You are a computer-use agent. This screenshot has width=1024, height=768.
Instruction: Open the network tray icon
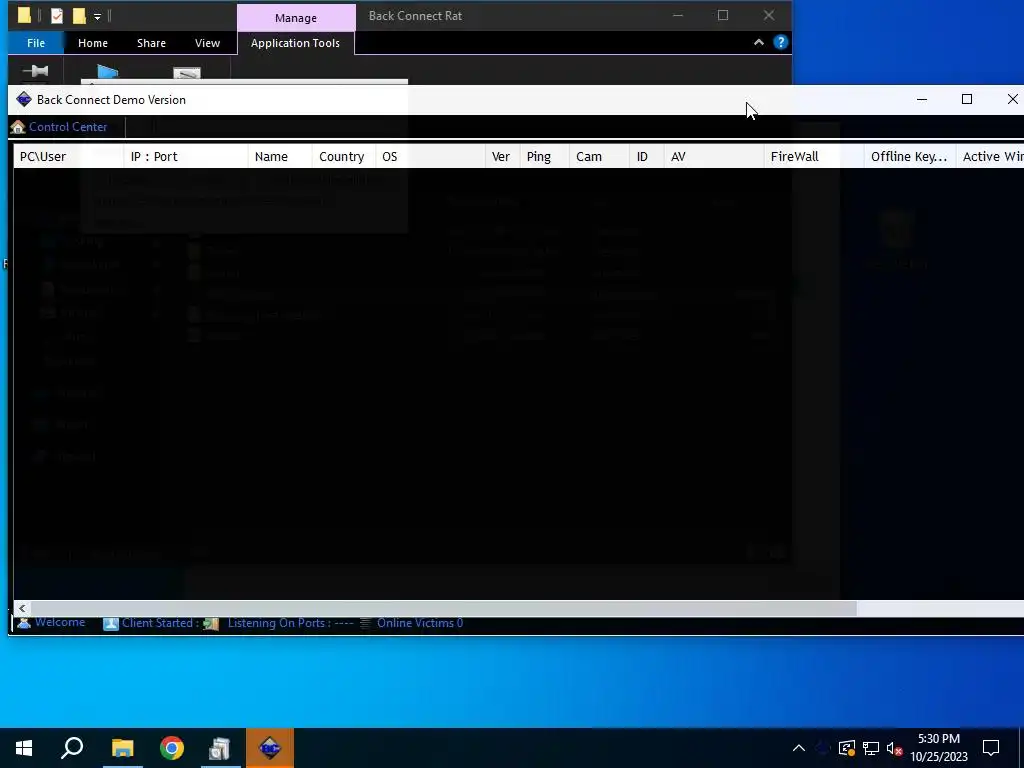tap(871, 748)
